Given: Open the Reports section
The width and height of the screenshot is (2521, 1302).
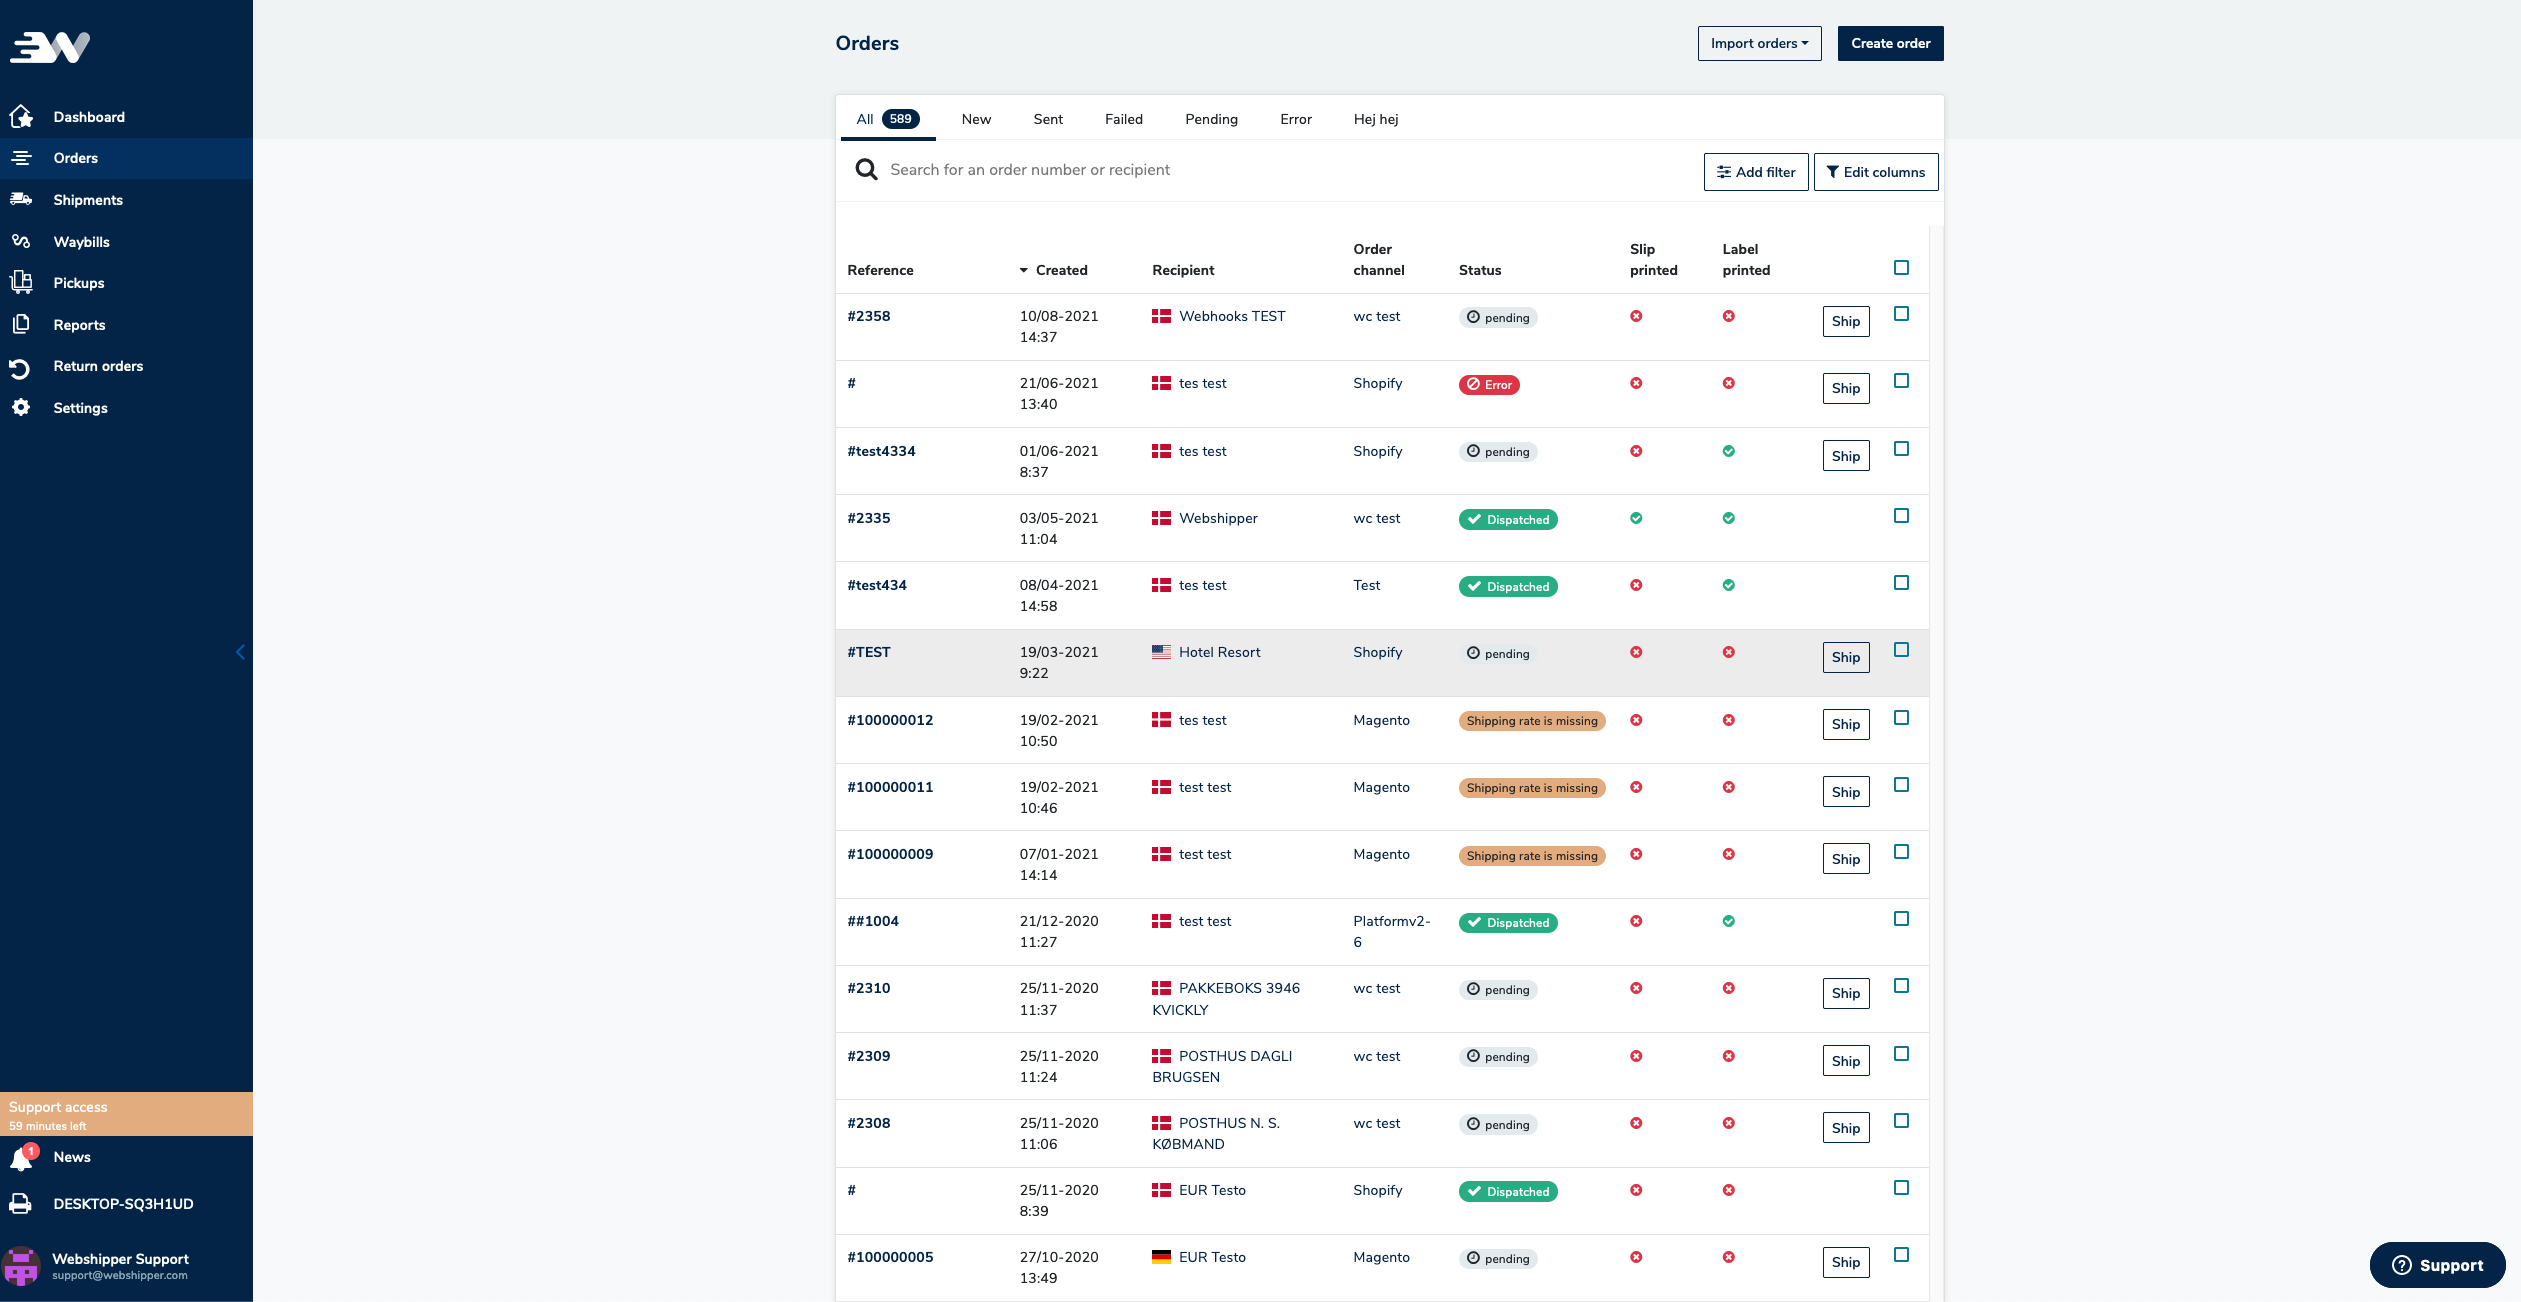Looking at the screenshot, I should [x=79, y=324].
